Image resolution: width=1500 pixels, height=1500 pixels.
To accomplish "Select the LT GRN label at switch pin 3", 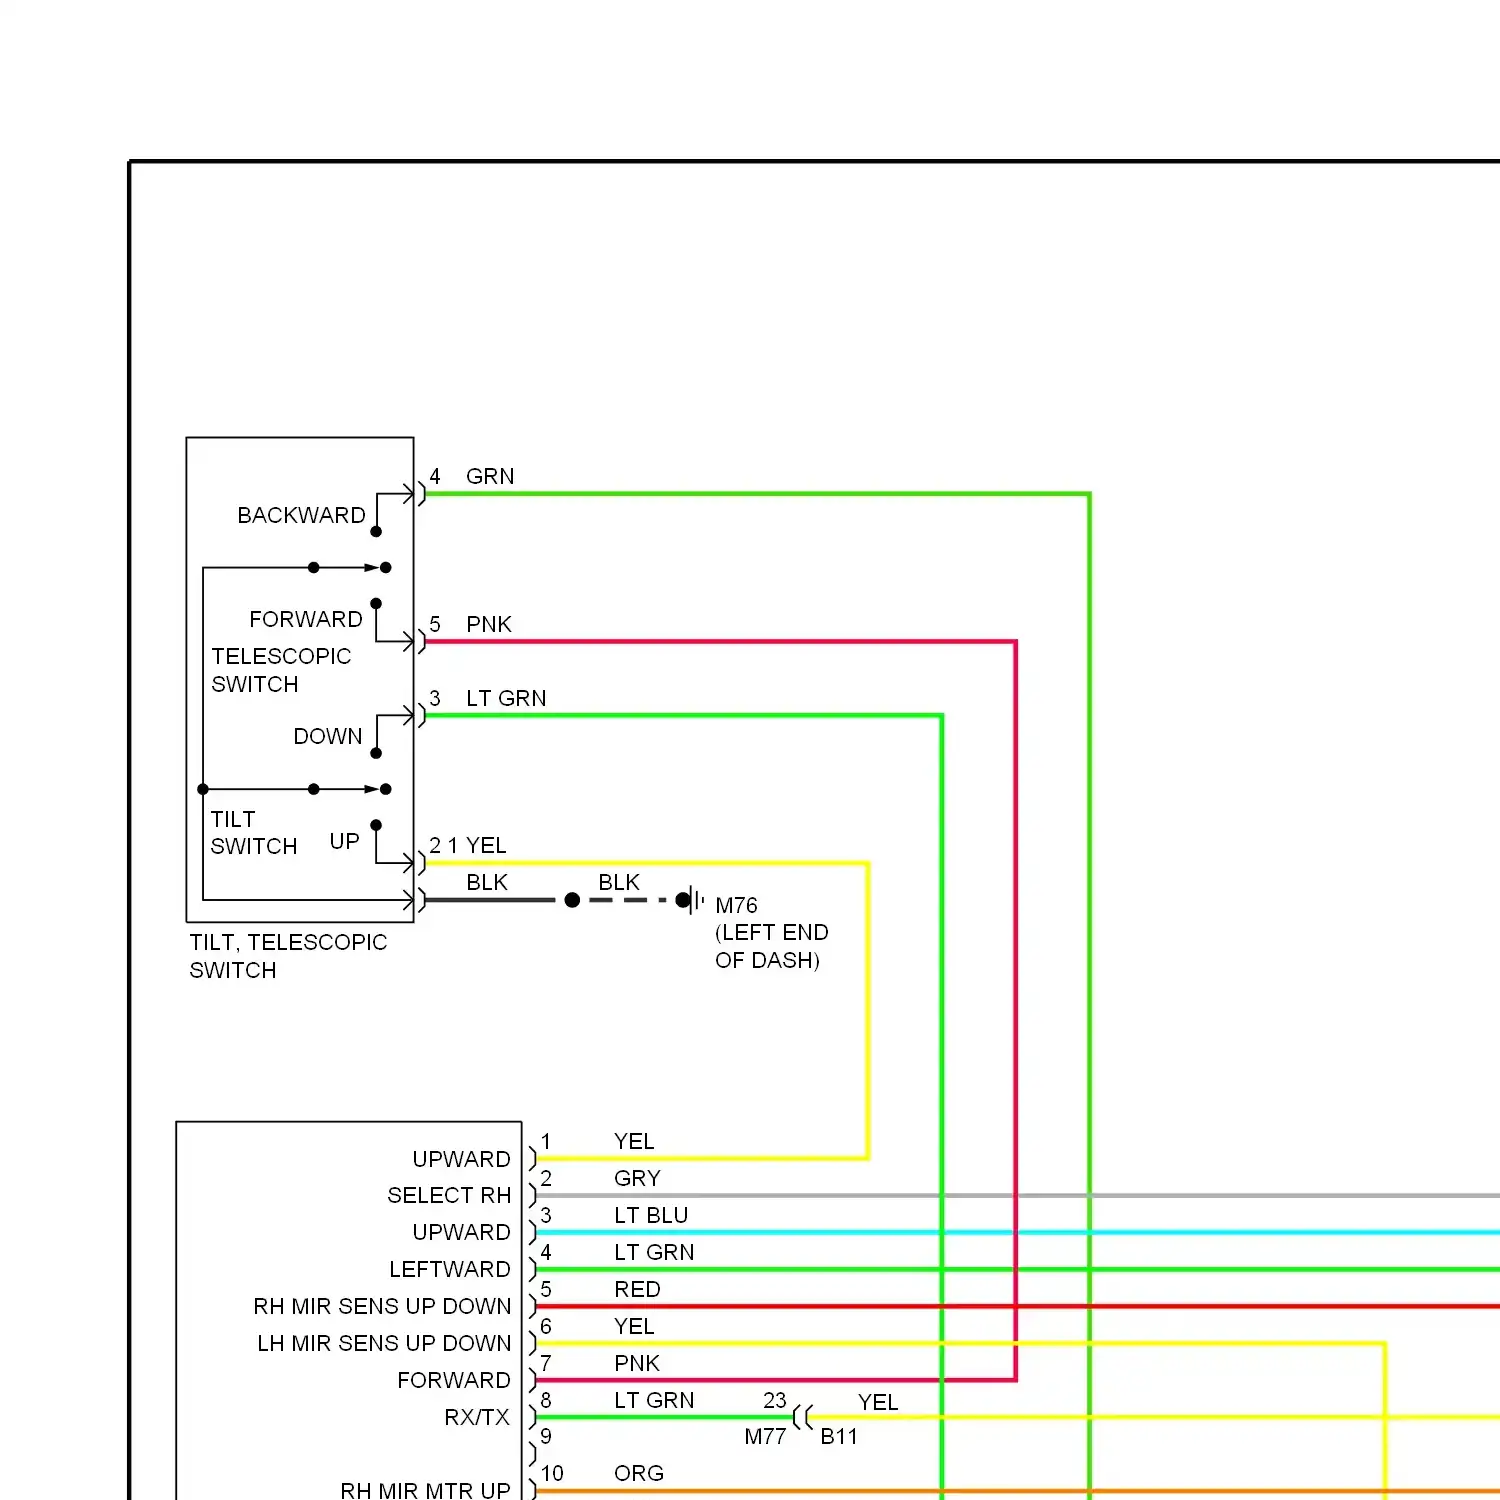I will 506,698.
